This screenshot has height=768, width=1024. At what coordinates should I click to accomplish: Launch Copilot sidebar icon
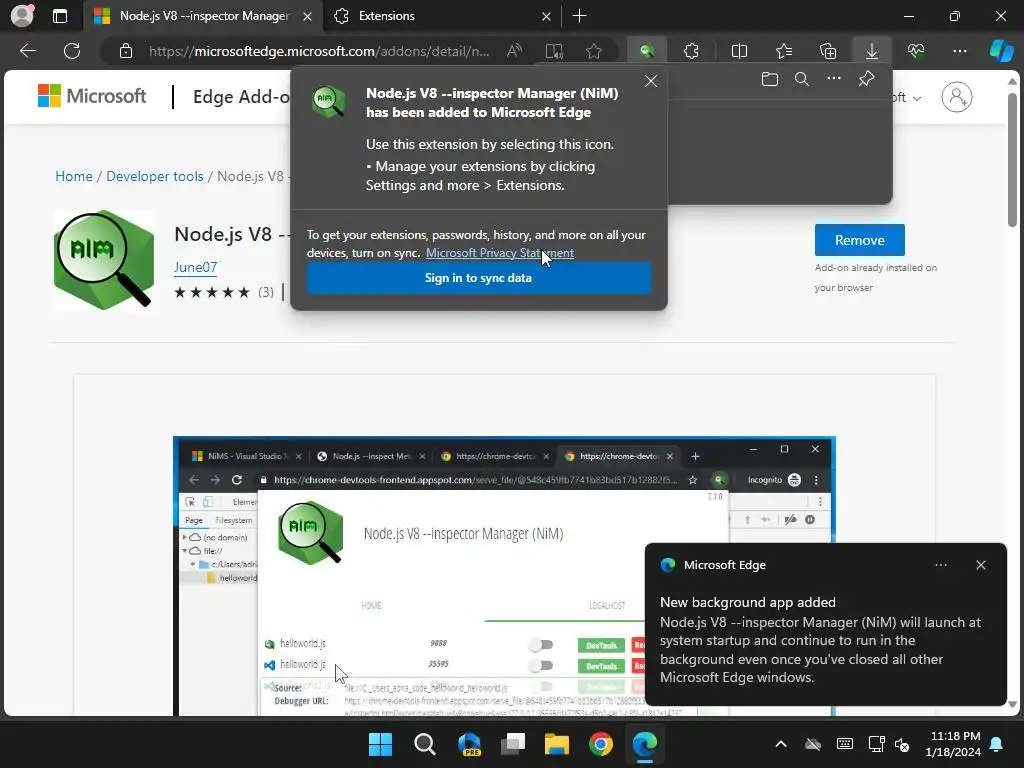coord(1001,51)
